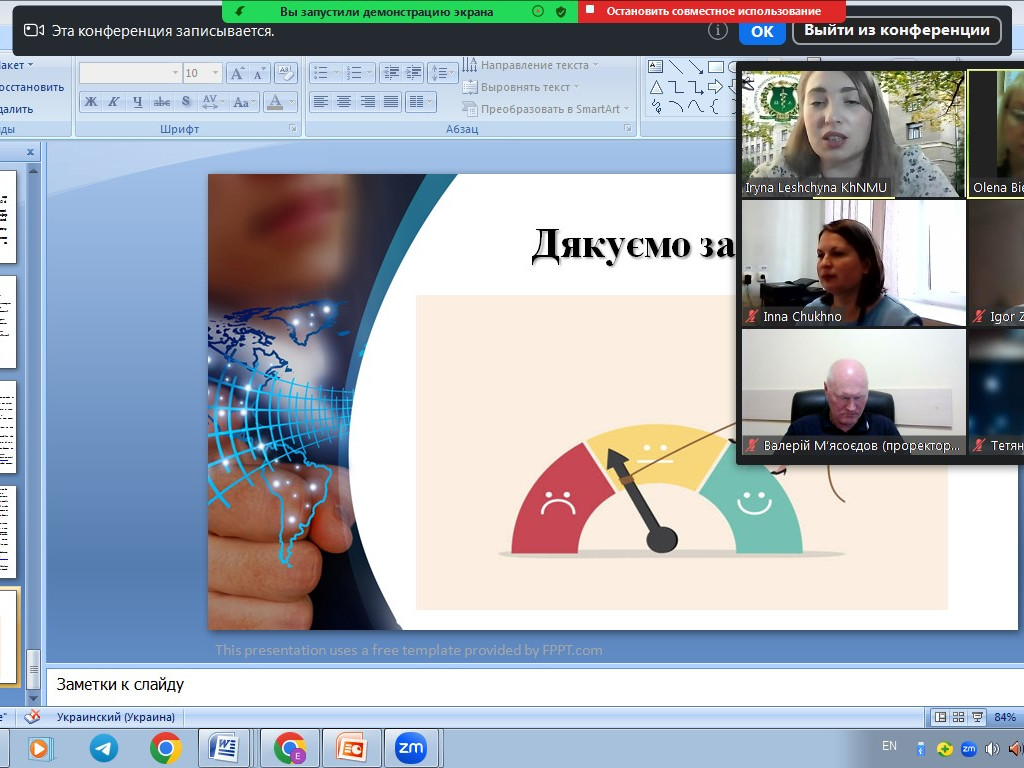Click the Decrease Font Size icon
This screenshot has height=768, width=1024.
click(259, 73)
